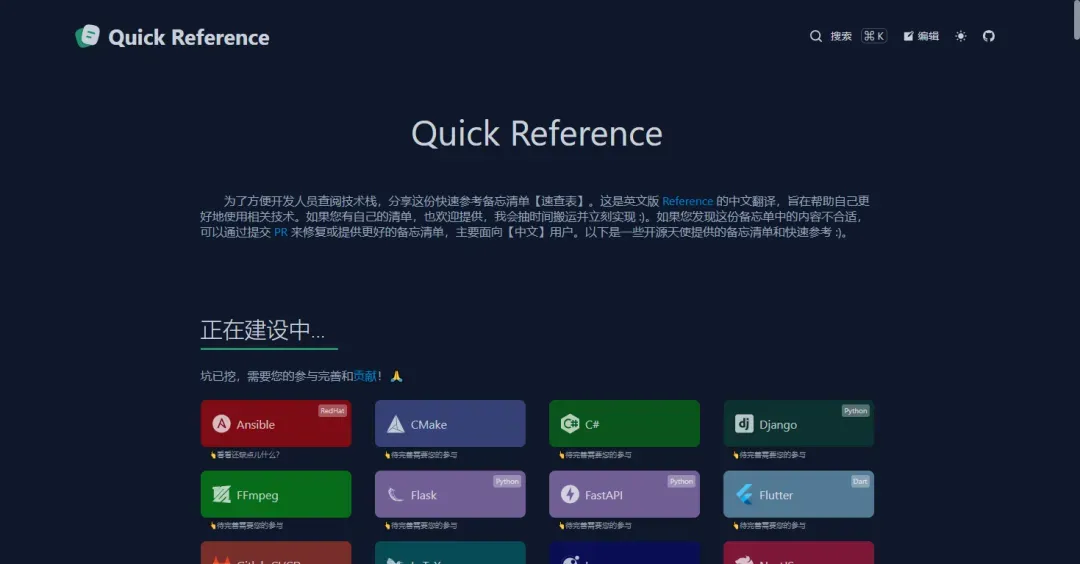The width and height of the screenshot is (1080, 564).
Task: Click the 编辑 edit link
Action: click(x=921, y=36)
